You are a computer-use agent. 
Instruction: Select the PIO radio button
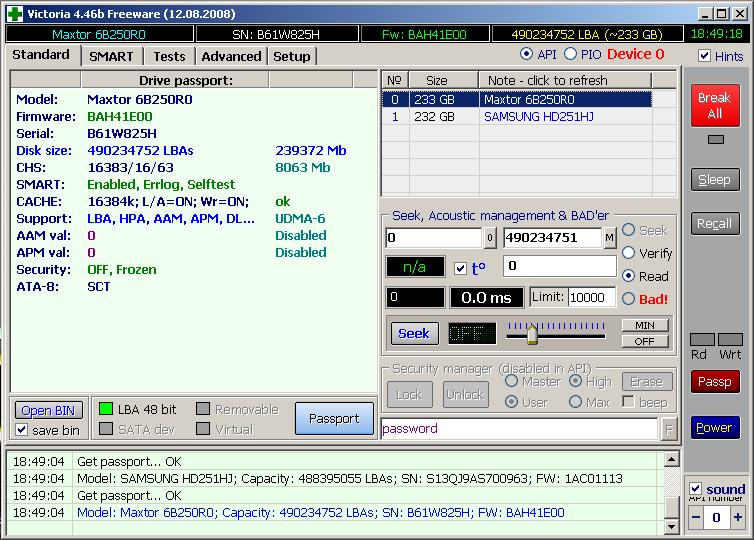point(571,54)
